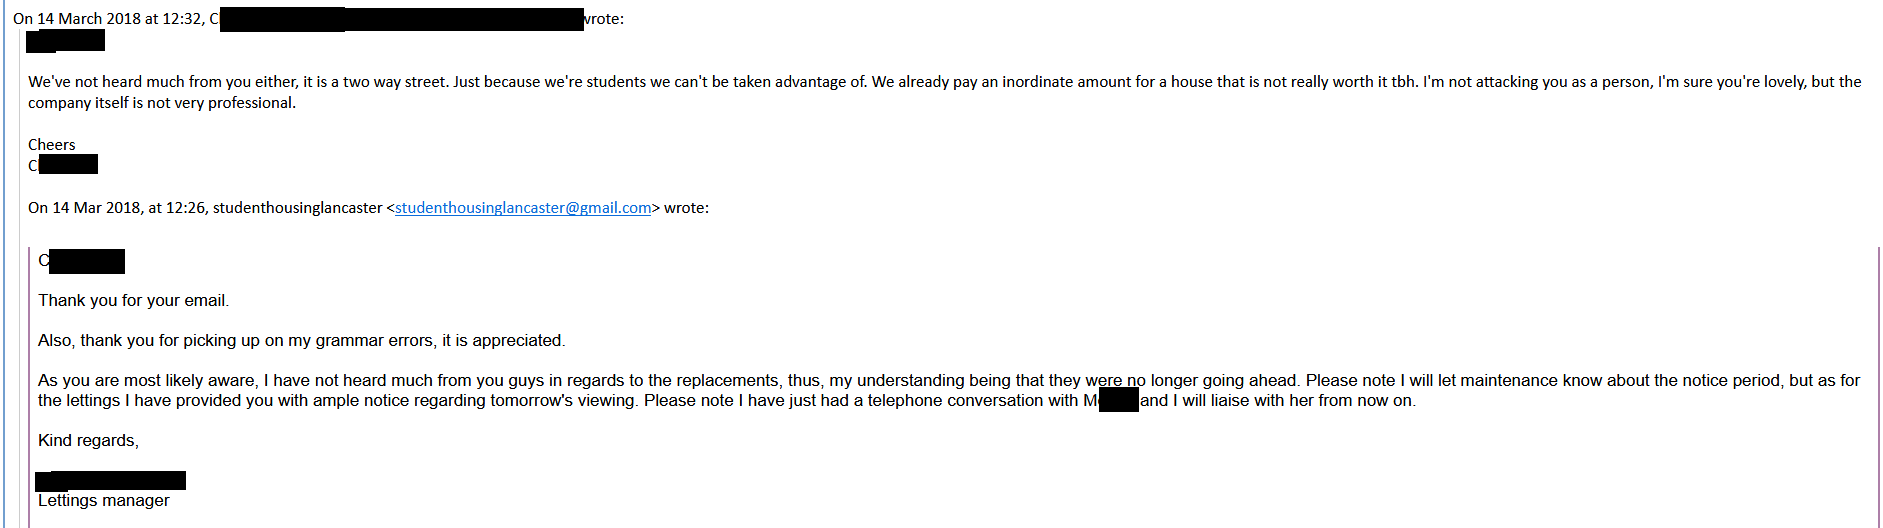Click the redacted greeting name in quoted reply
Viewport: 1883px width, 528px height.
click(86, 261)
